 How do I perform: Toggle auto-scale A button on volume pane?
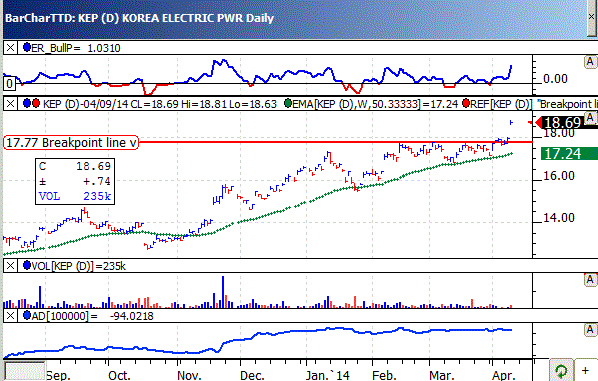pos(590,280)
